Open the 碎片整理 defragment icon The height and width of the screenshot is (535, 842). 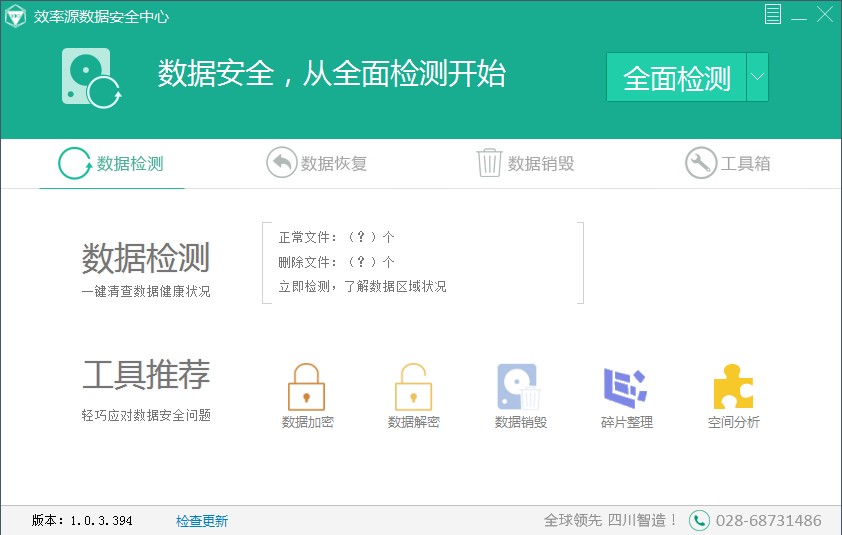tap(626, 387)
